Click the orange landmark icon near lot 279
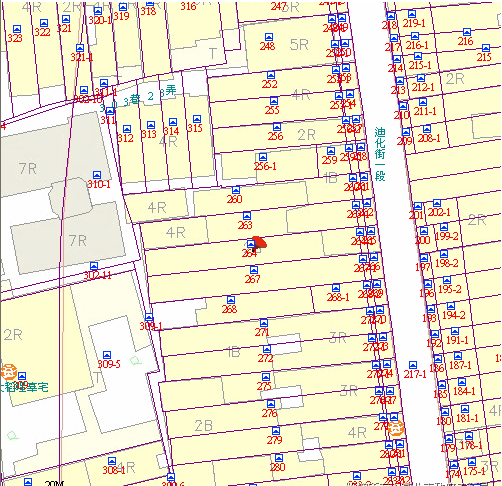 coord(396,427)
